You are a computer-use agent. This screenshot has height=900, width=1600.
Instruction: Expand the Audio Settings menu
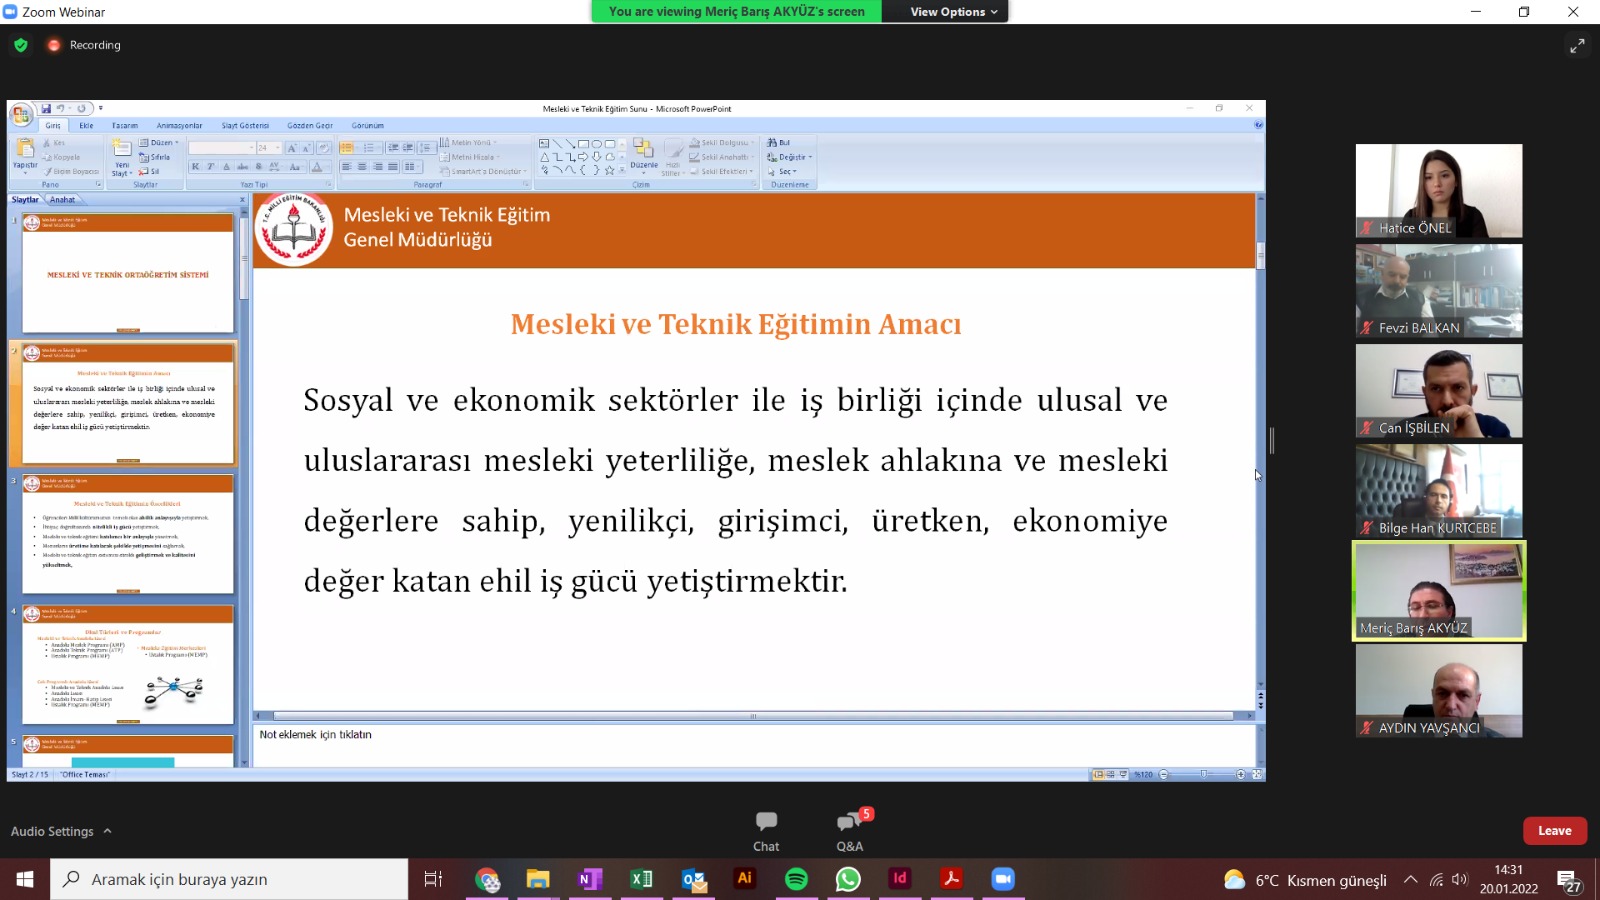click(61, 831)
